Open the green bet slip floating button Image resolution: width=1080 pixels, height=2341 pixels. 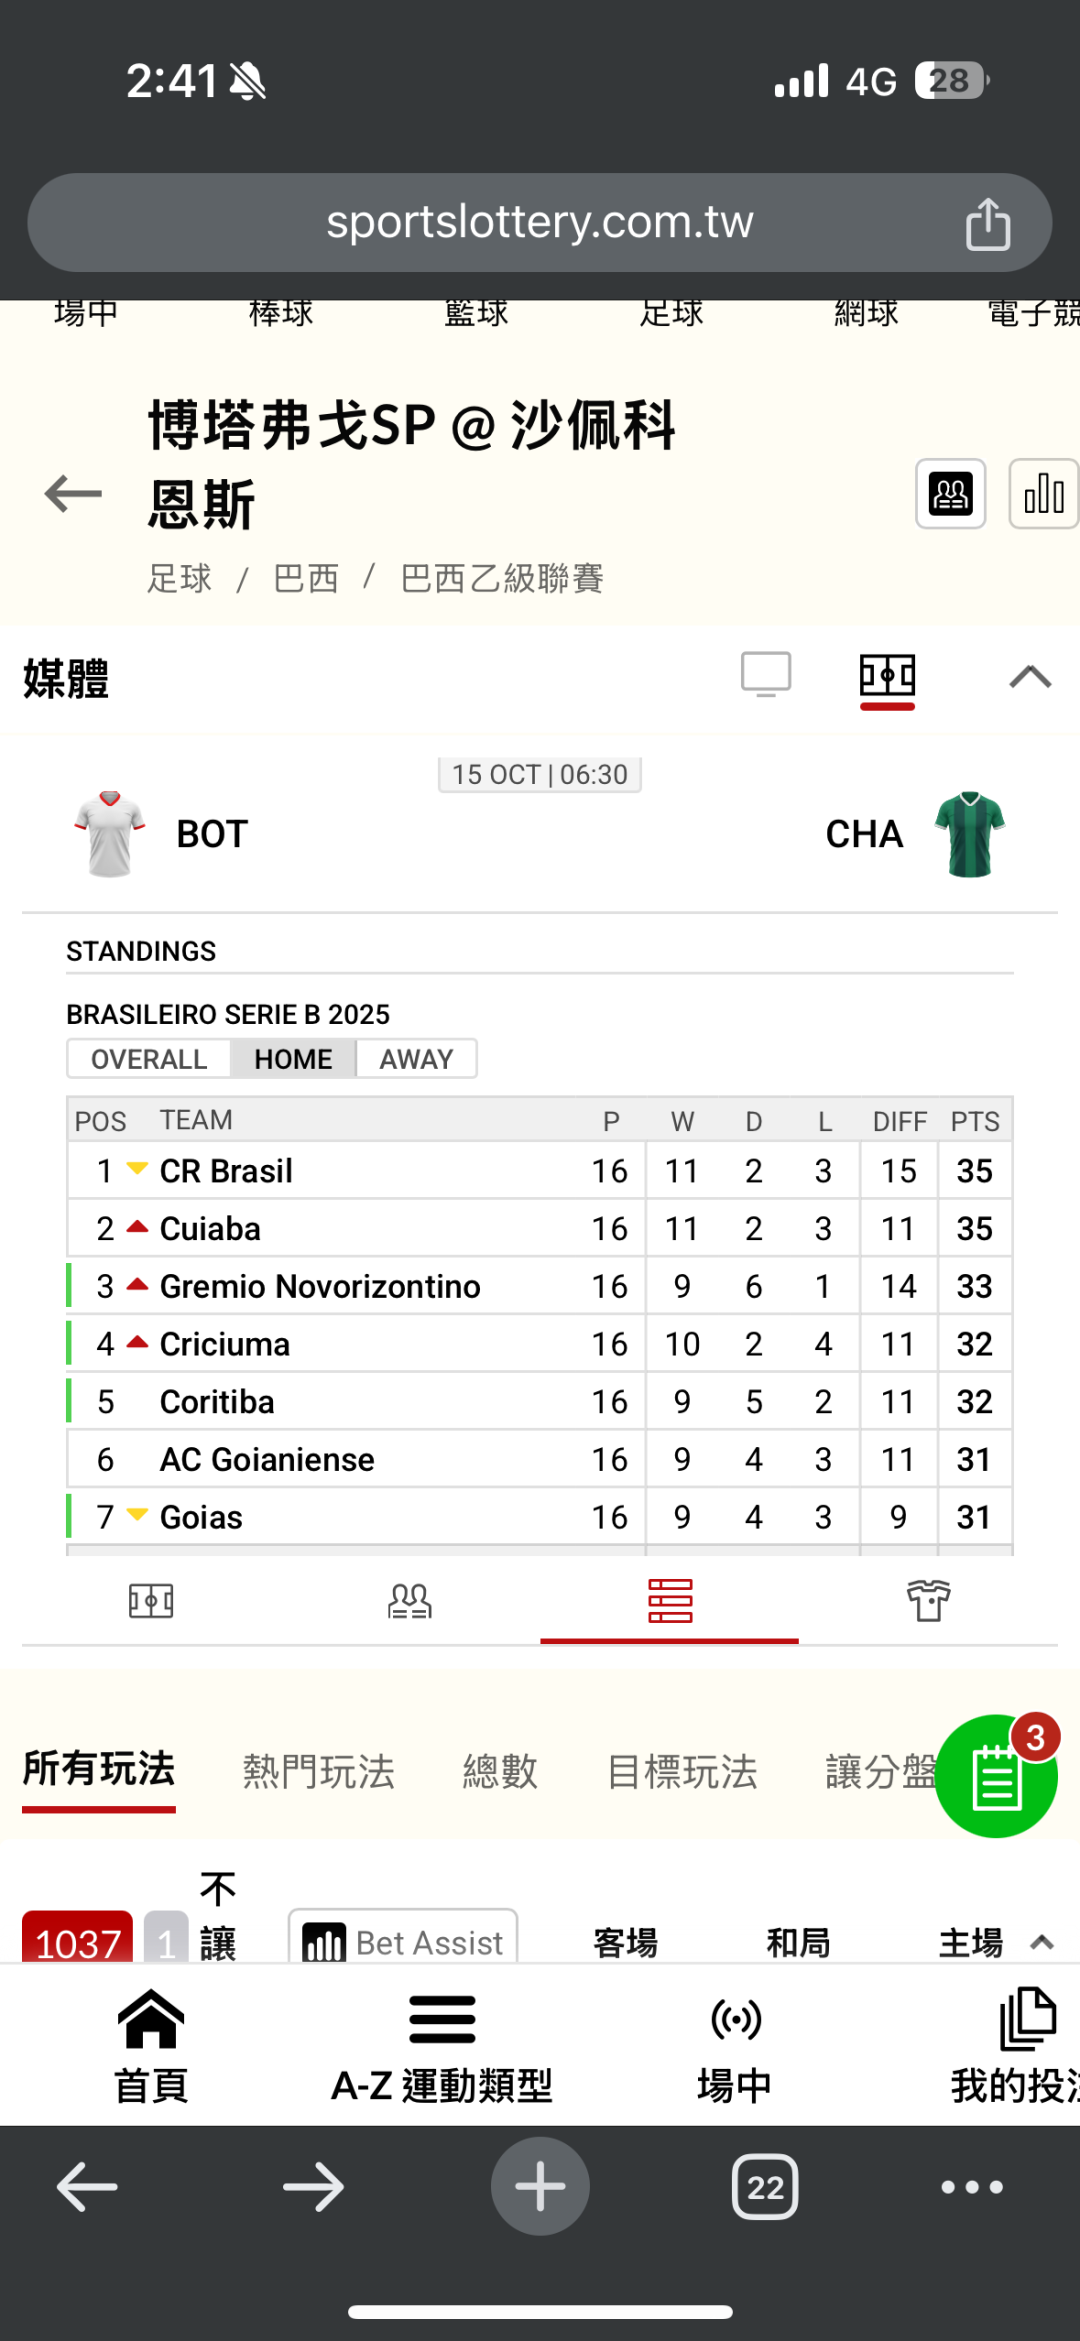click(x=995, y=1777)
